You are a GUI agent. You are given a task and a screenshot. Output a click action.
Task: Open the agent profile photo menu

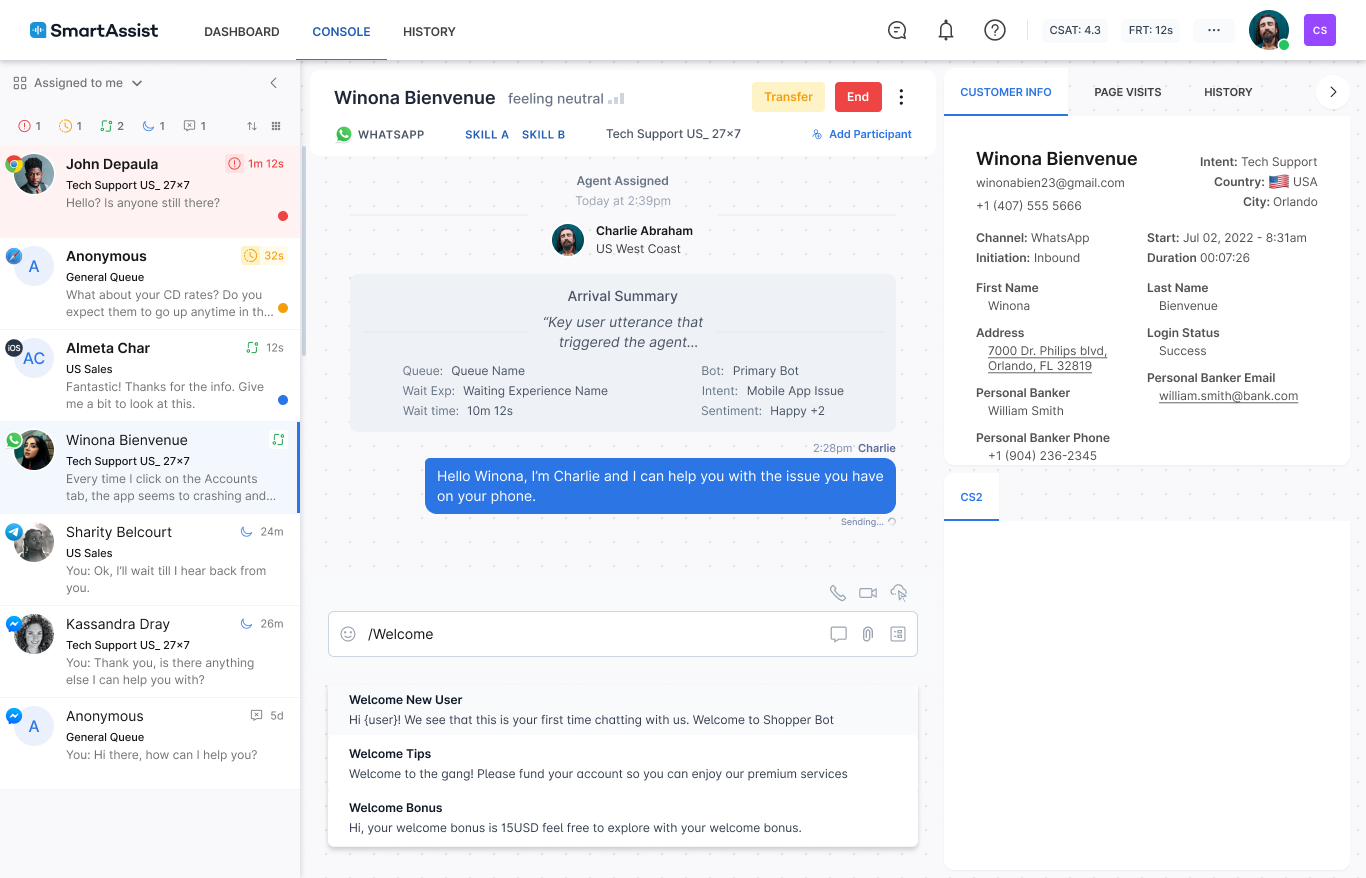(1269, 30)
